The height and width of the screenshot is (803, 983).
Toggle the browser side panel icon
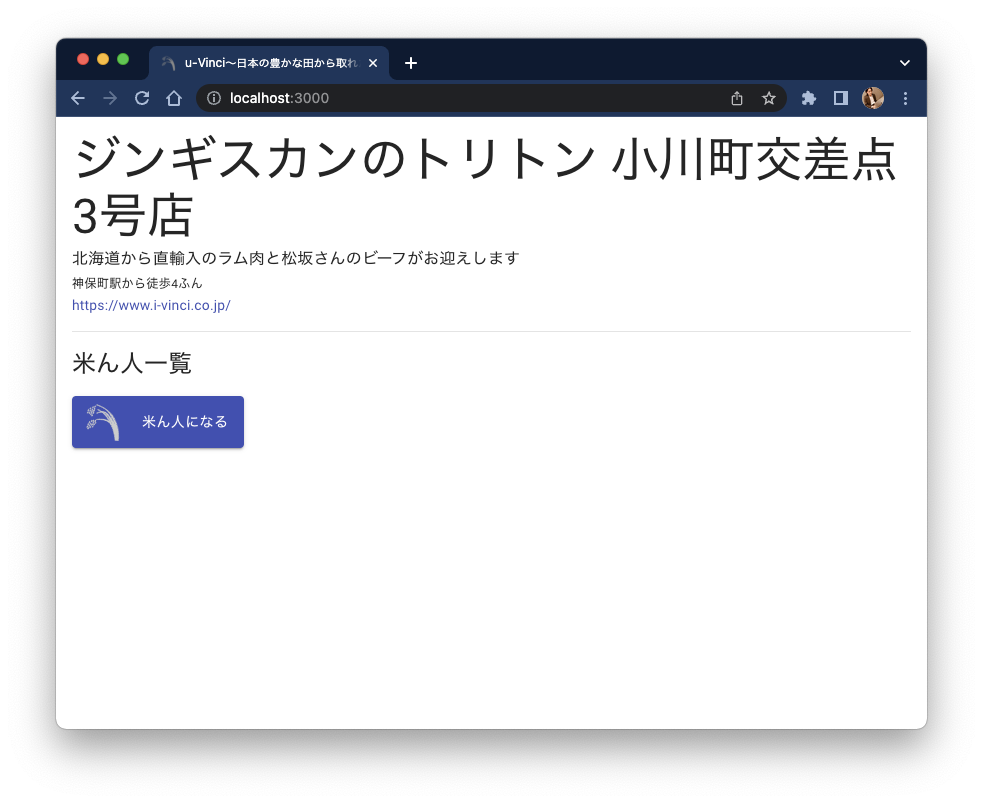[841, 98]
